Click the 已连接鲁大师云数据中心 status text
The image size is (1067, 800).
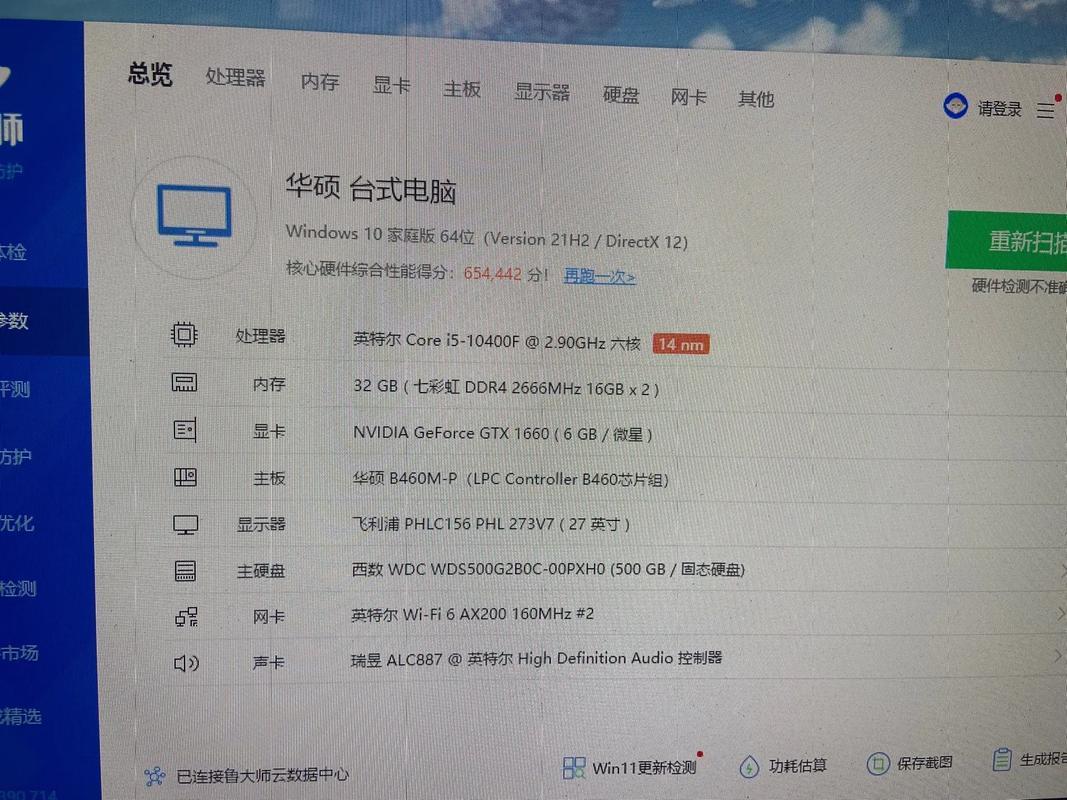point(262,775)
